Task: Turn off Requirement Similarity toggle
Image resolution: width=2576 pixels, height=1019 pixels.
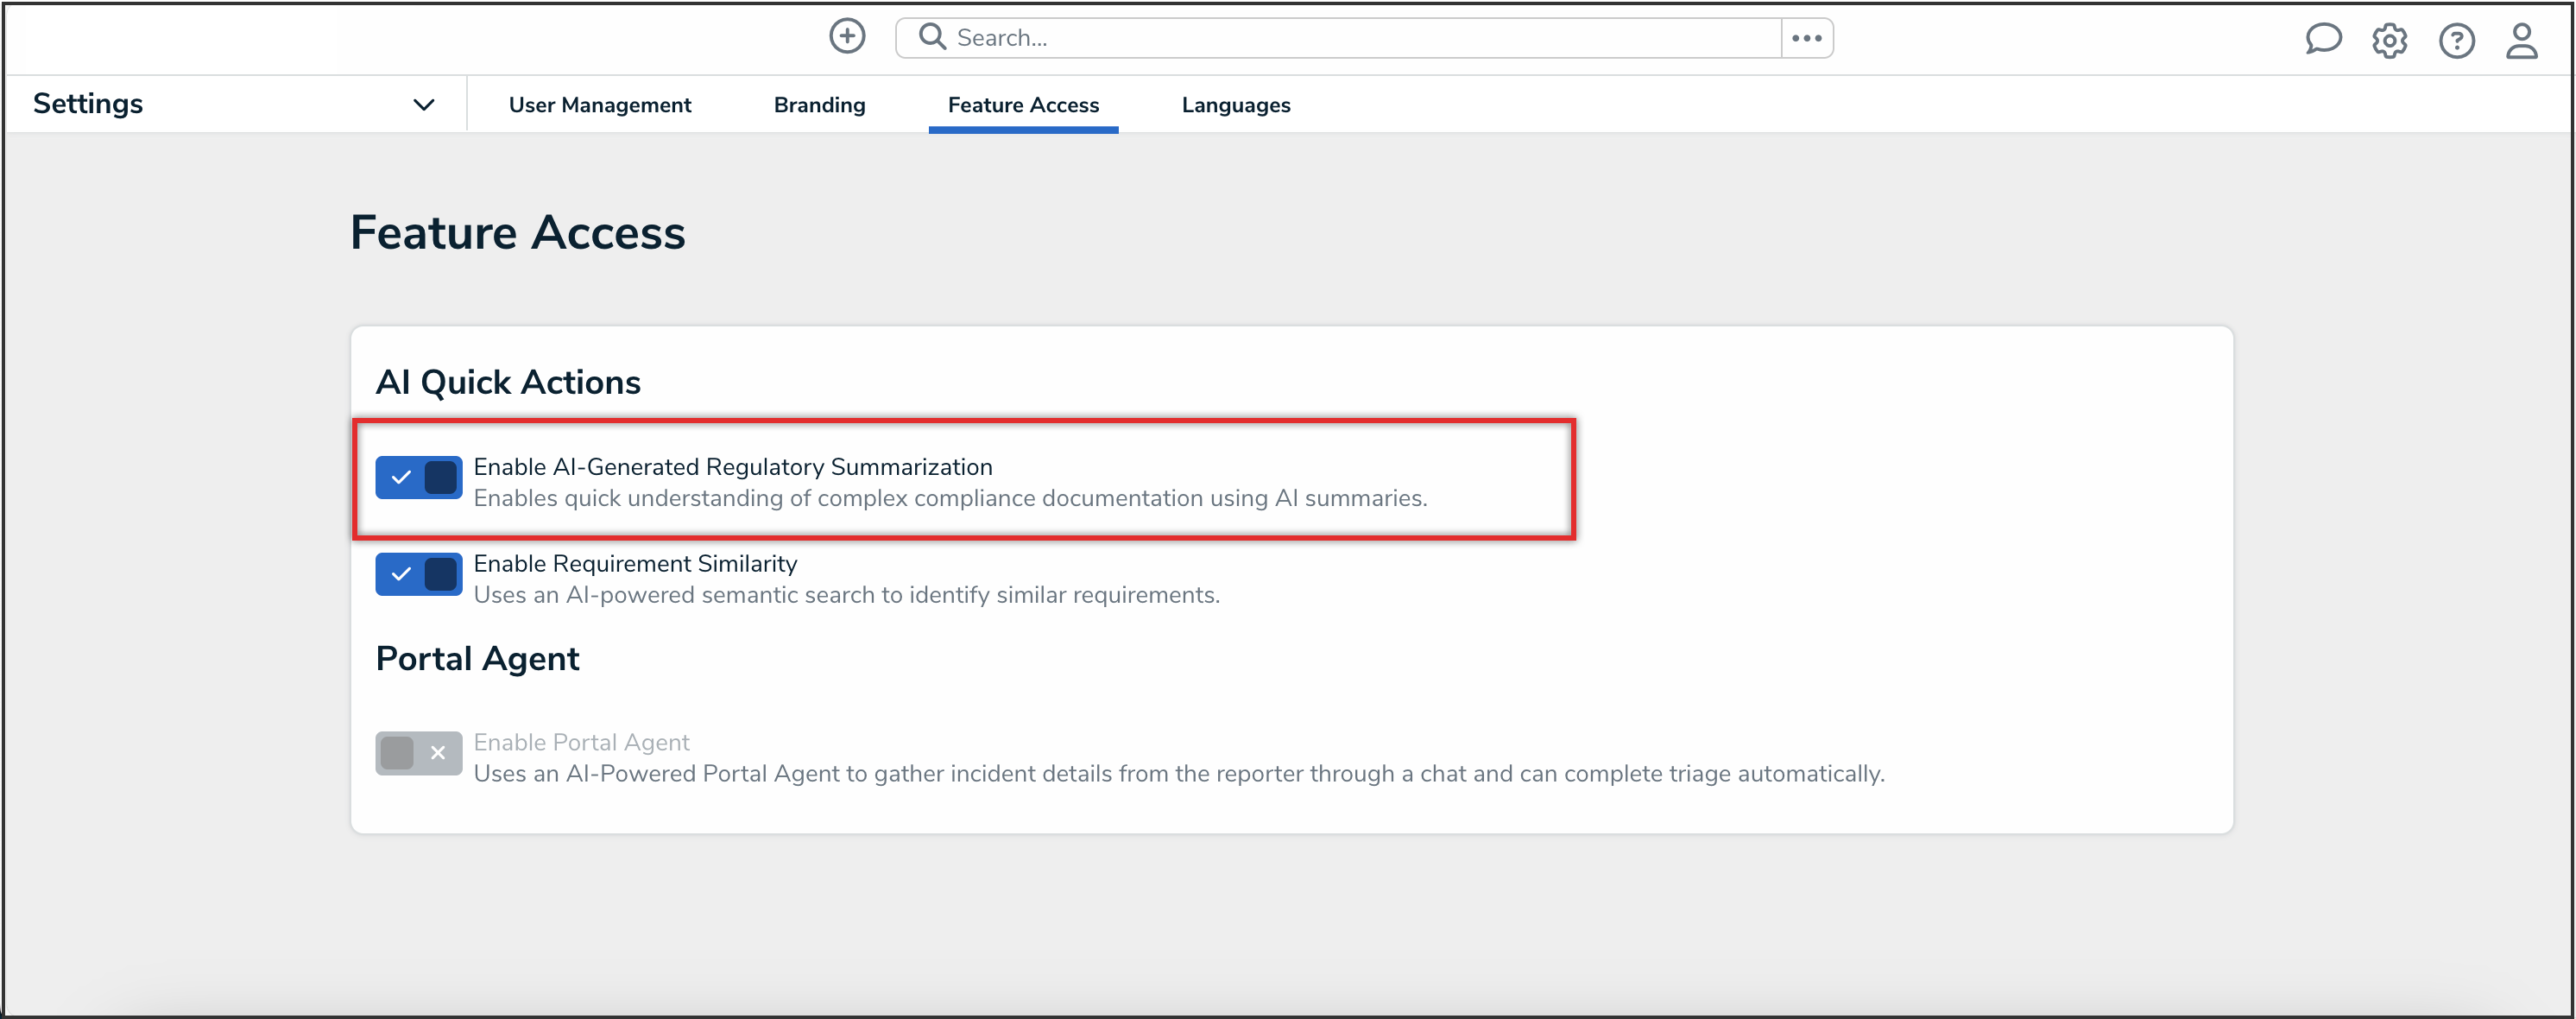Action: (418, 574)
